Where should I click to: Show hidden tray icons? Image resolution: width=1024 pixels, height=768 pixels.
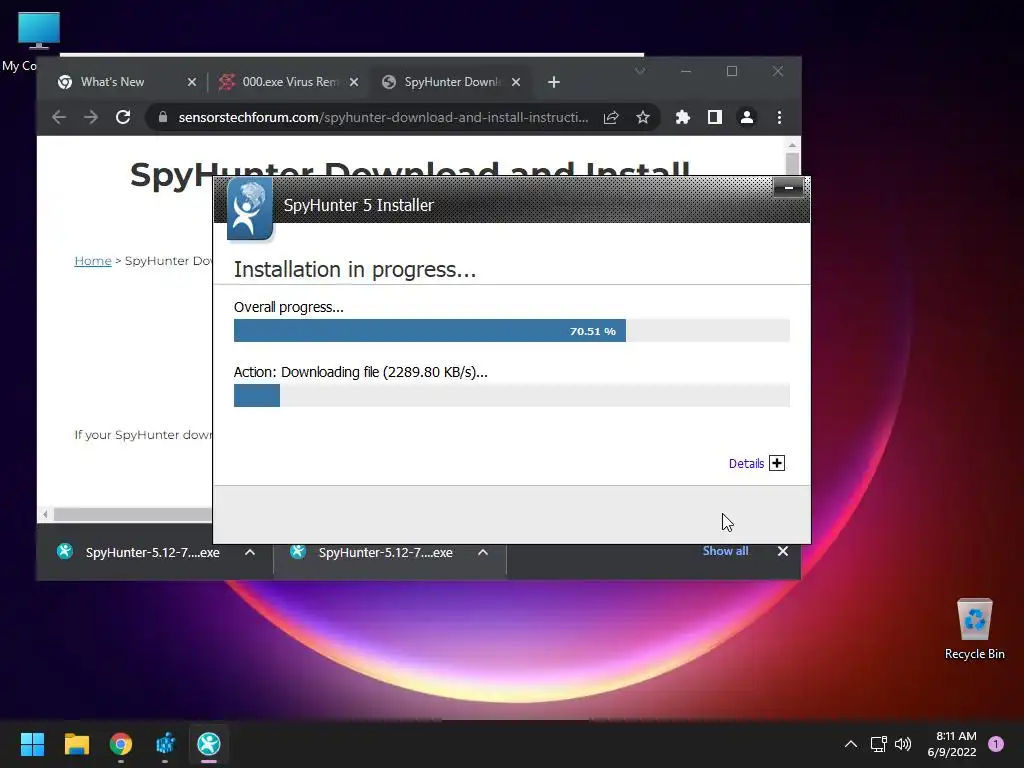point(850,744)
